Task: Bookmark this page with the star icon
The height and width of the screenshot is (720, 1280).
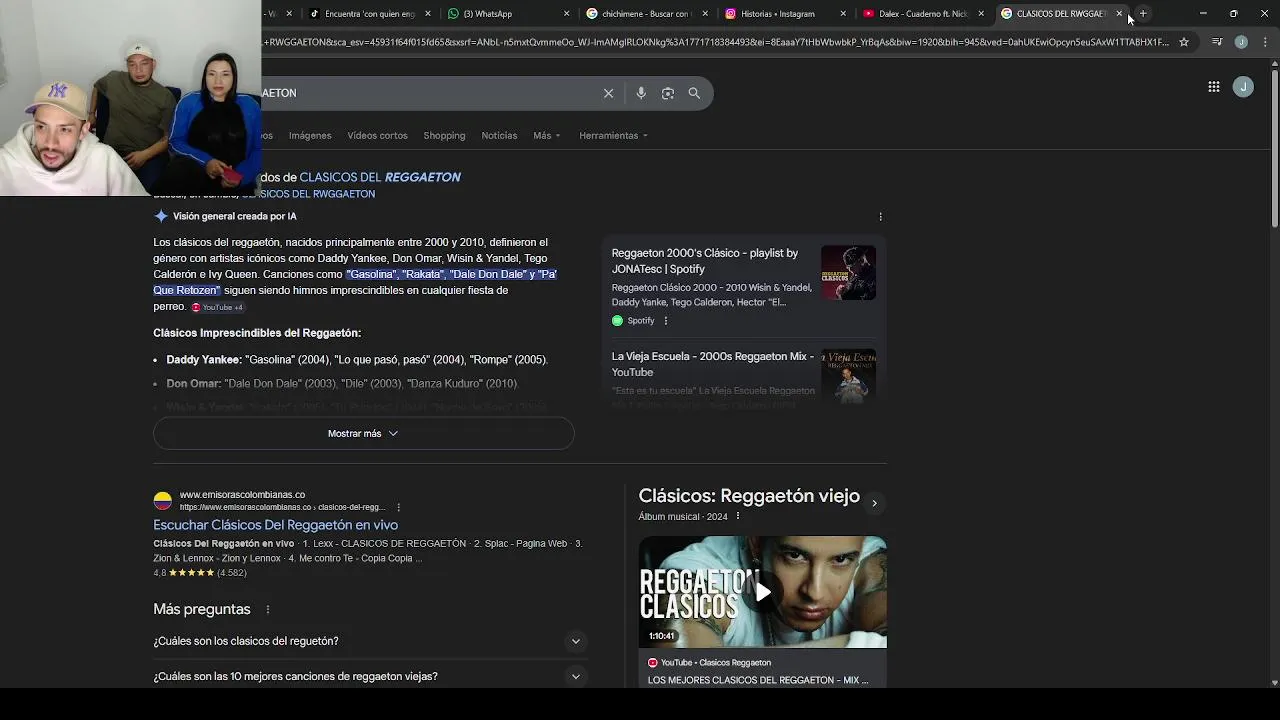Action: coord(1184,42)
